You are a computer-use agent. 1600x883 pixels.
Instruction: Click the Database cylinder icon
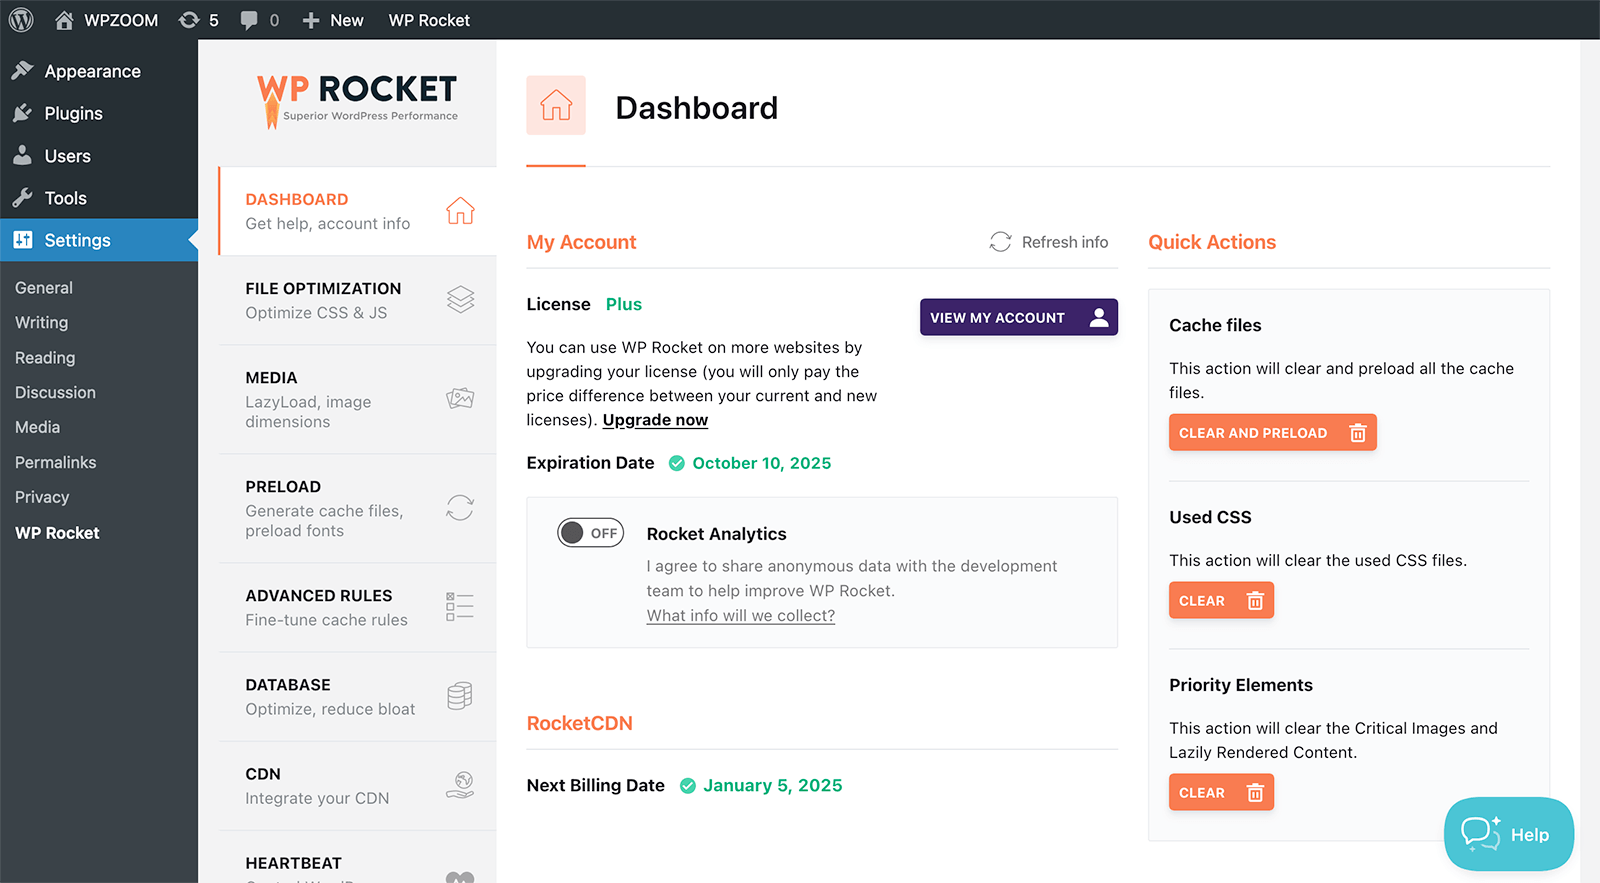click(460, 696)
